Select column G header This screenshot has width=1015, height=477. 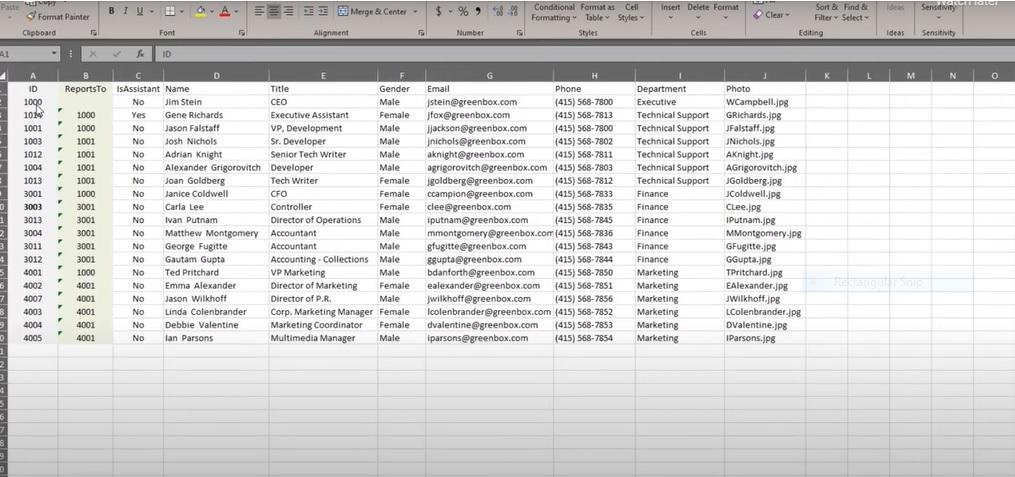click(x=489, y=76)
